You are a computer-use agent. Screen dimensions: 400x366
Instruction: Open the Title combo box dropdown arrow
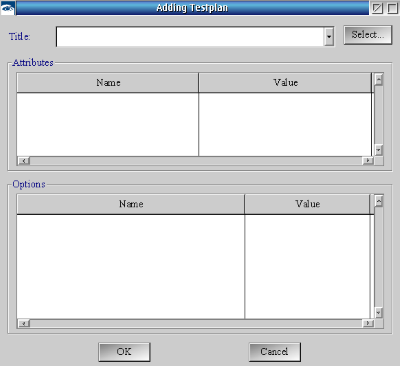(x=329, y=36)
